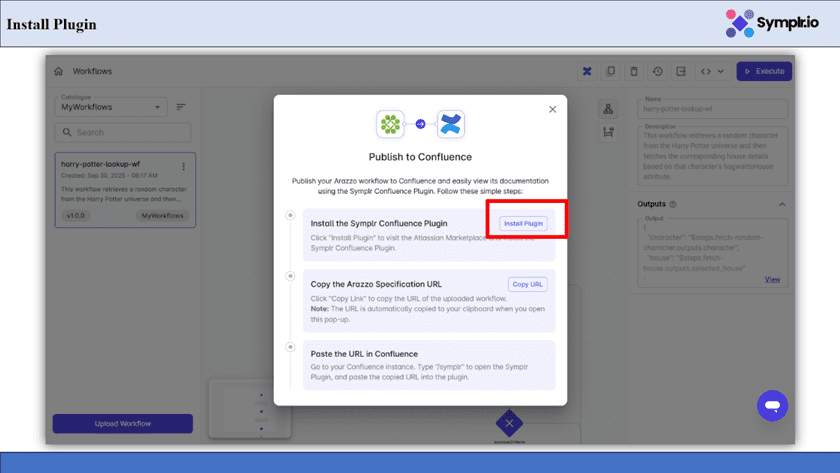Click the Upload Workflow button
Viewport: 840px width, 473px height.
pos(123,424)
